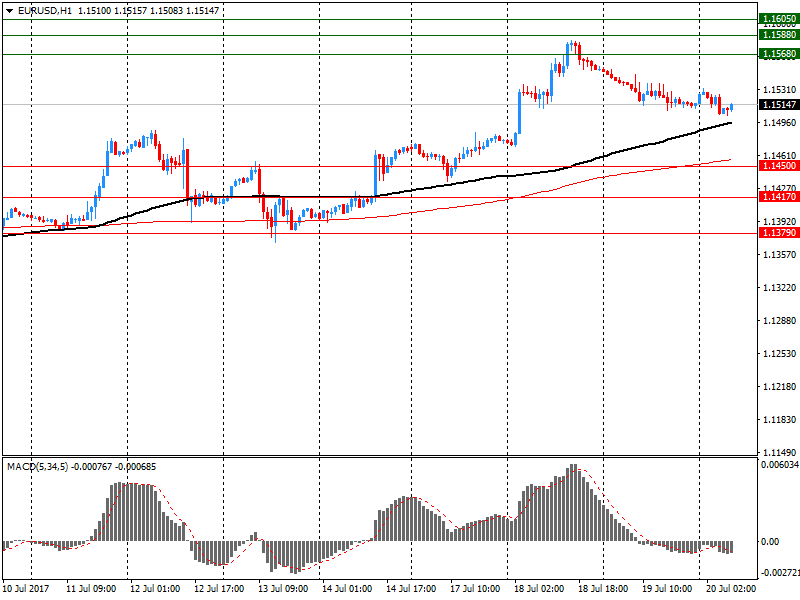Click the 1.16050 green level price tag
Screen dimensions: 800x600
point(779,19)
